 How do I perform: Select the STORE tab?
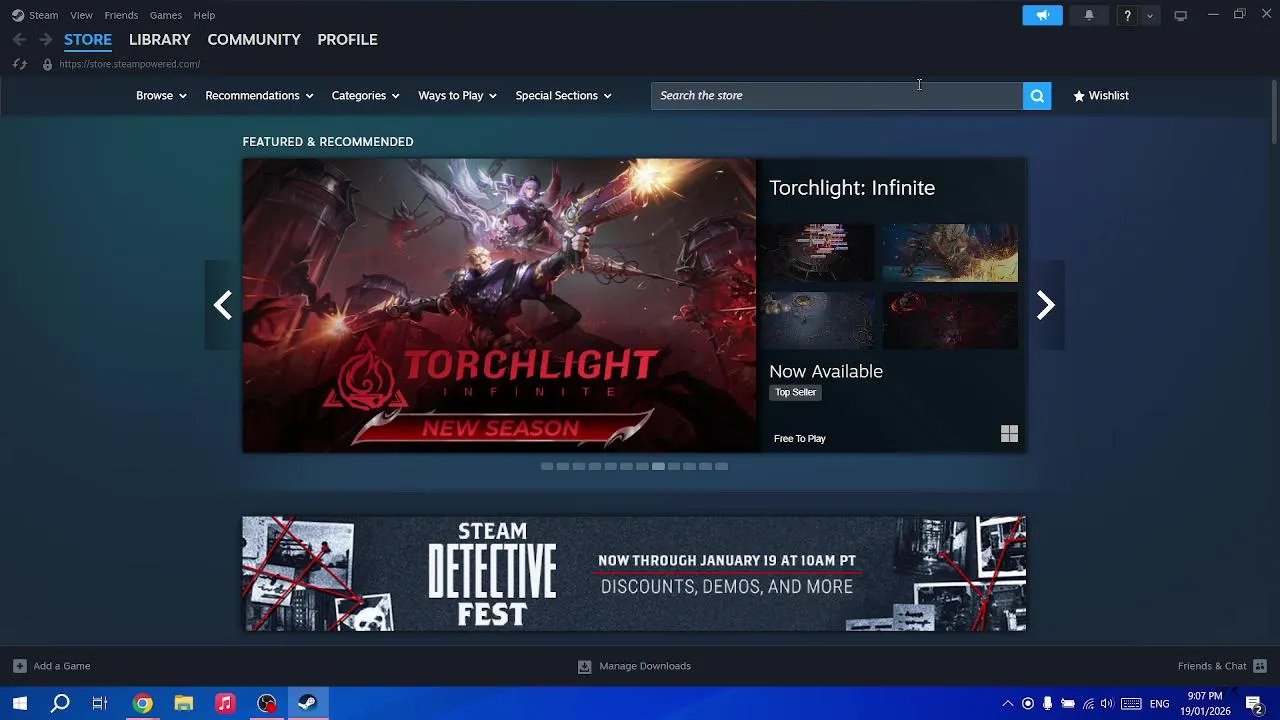88,40
